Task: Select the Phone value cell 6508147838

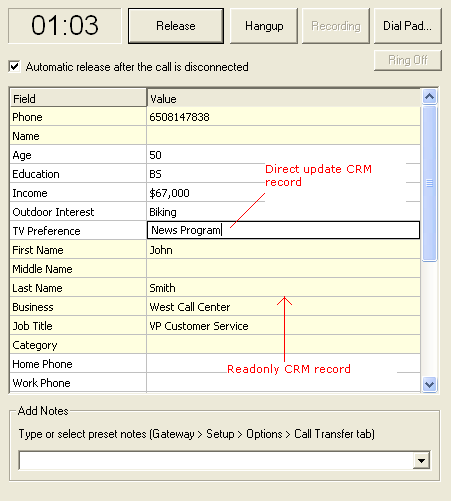Action: 283,117
